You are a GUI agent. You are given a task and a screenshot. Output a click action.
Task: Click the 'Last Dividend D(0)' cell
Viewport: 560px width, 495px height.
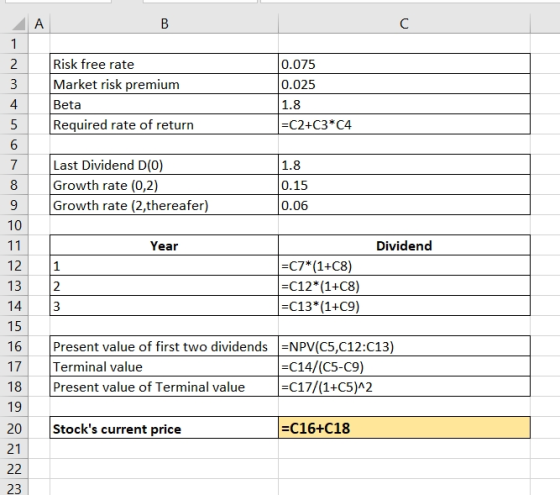(164, 165)
